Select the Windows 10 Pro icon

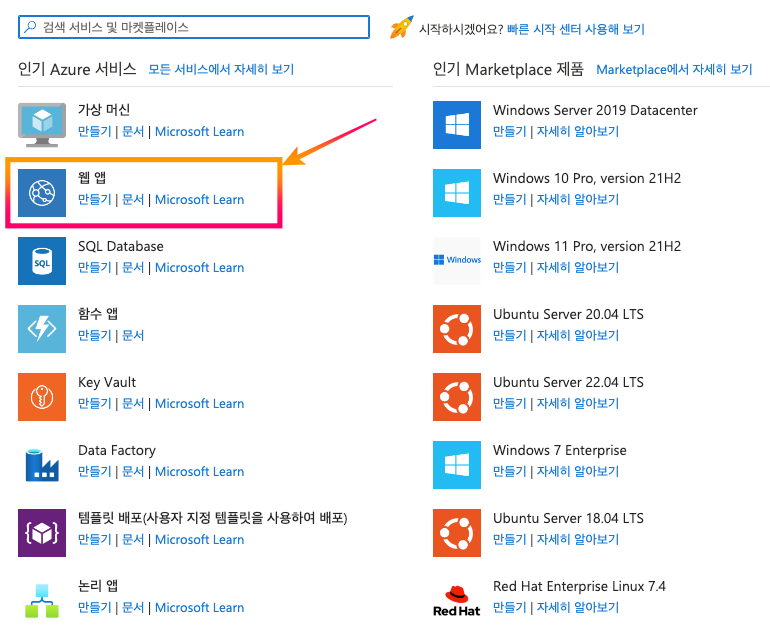(457, 193)
